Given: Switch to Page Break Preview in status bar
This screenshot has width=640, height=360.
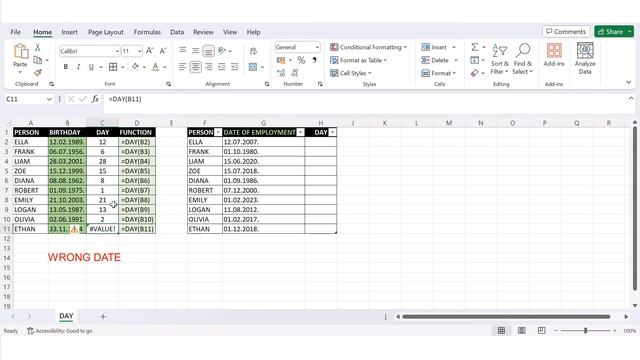Looking at the screenshot, I should (x=541, y=330).
